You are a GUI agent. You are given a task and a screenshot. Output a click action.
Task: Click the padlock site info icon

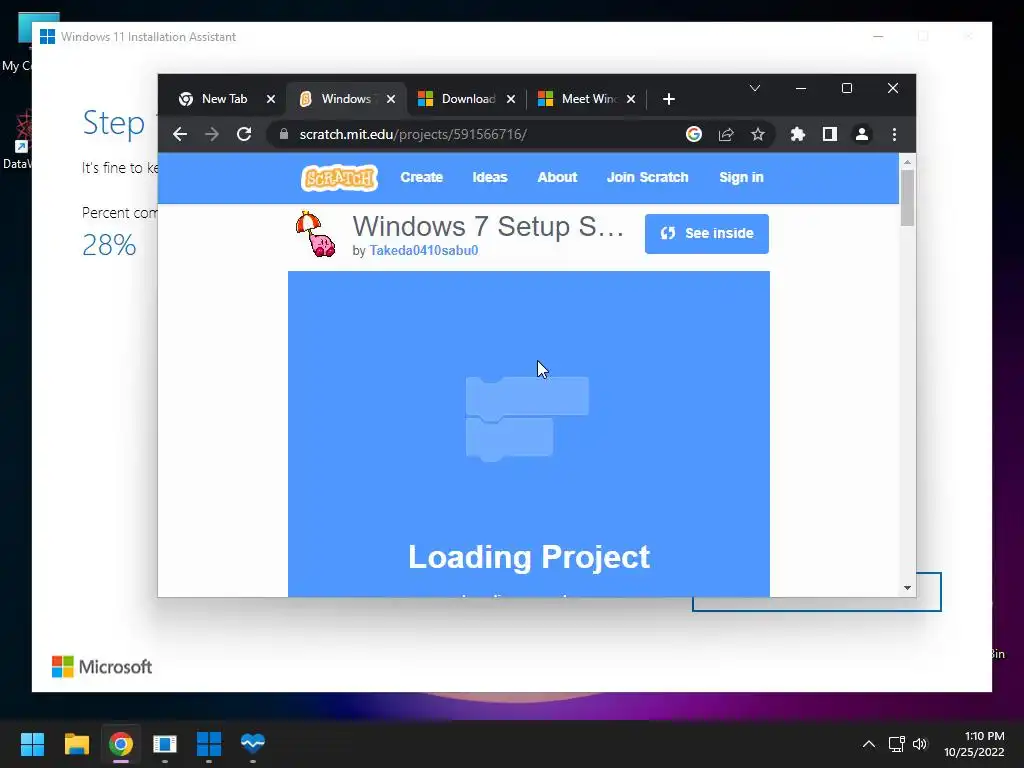[x=283, y=134]
